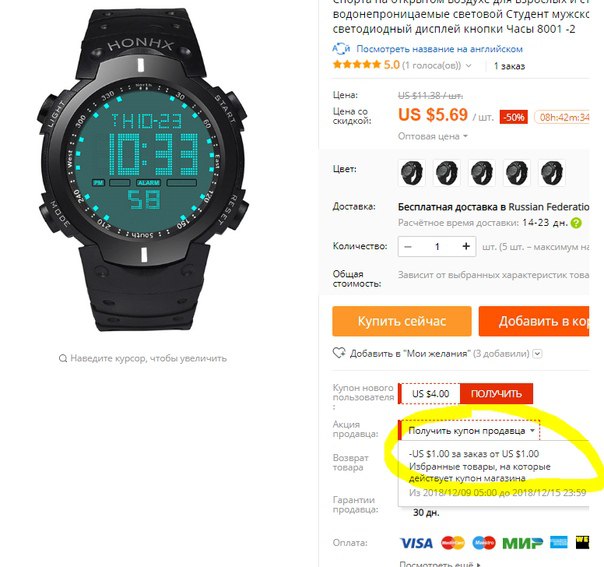Click the American Express payment icon
The image size is (604, 567).
(559, 542)
